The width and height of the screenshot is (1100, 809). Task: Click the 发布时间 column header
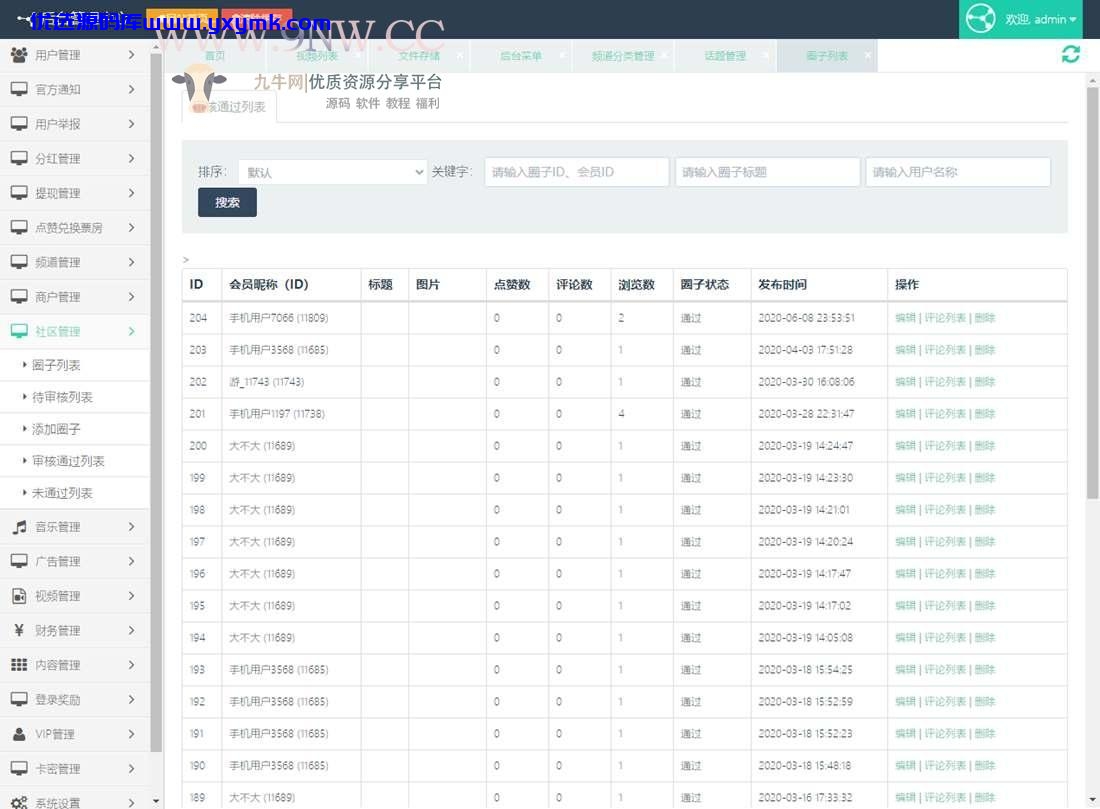pyautogui.click(x=782, y=284)
